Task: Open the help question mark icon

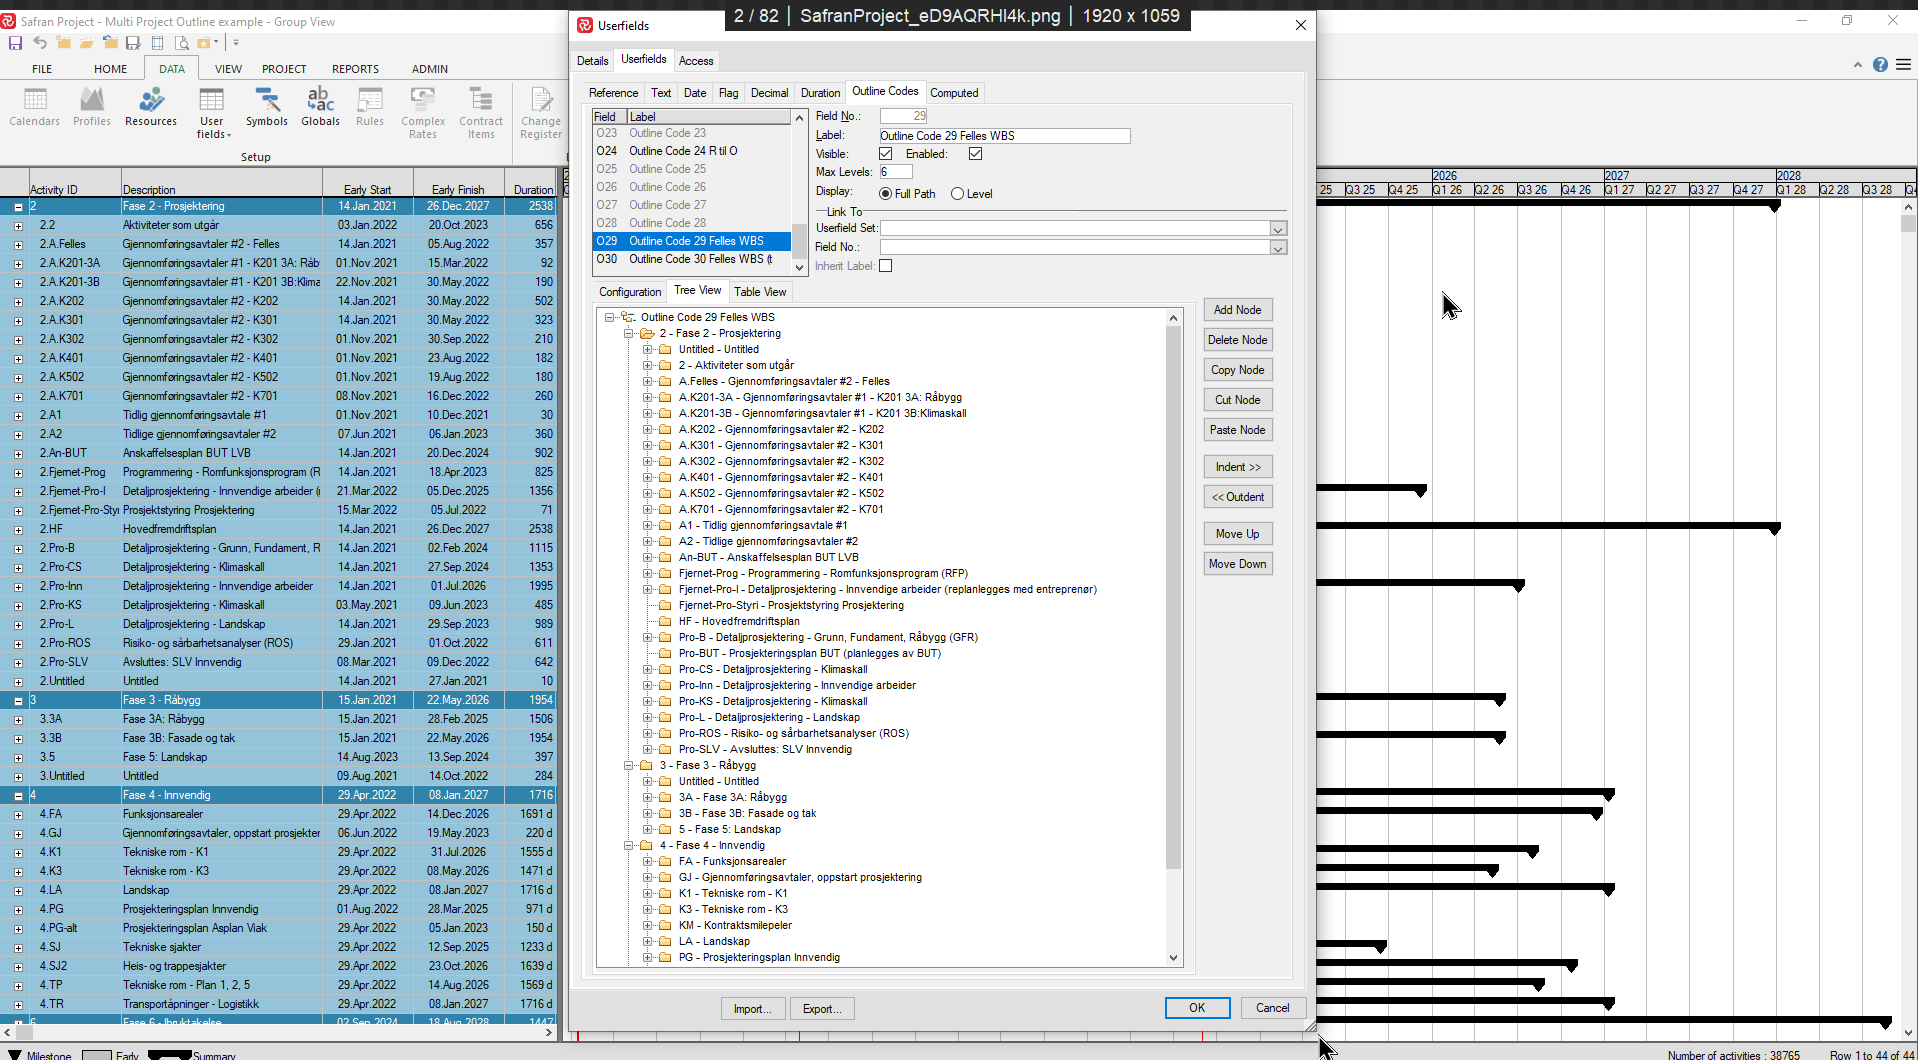Action: pos(1880,65)
